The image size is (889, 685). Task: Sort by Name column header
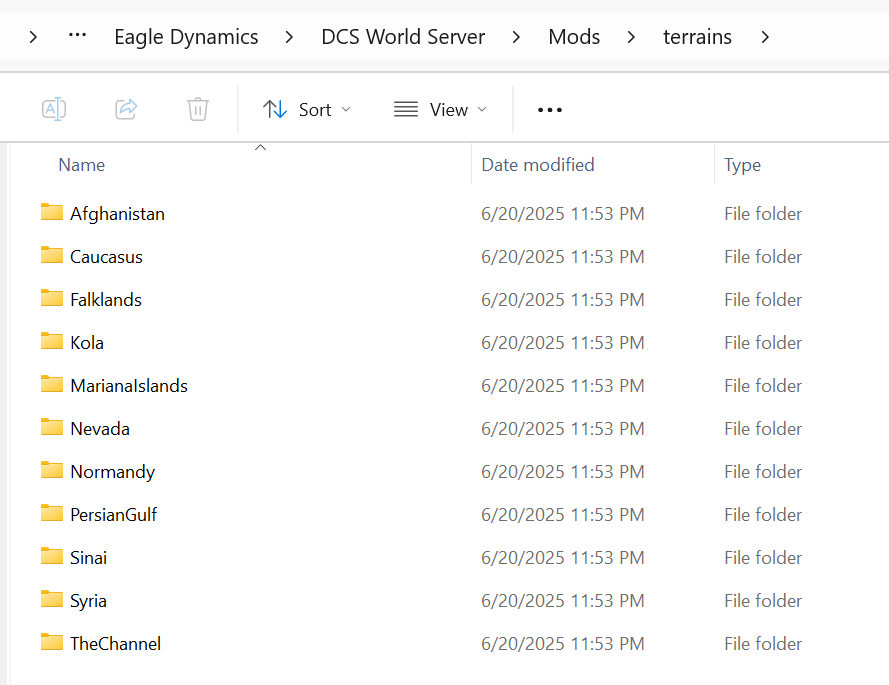[82, 165]
